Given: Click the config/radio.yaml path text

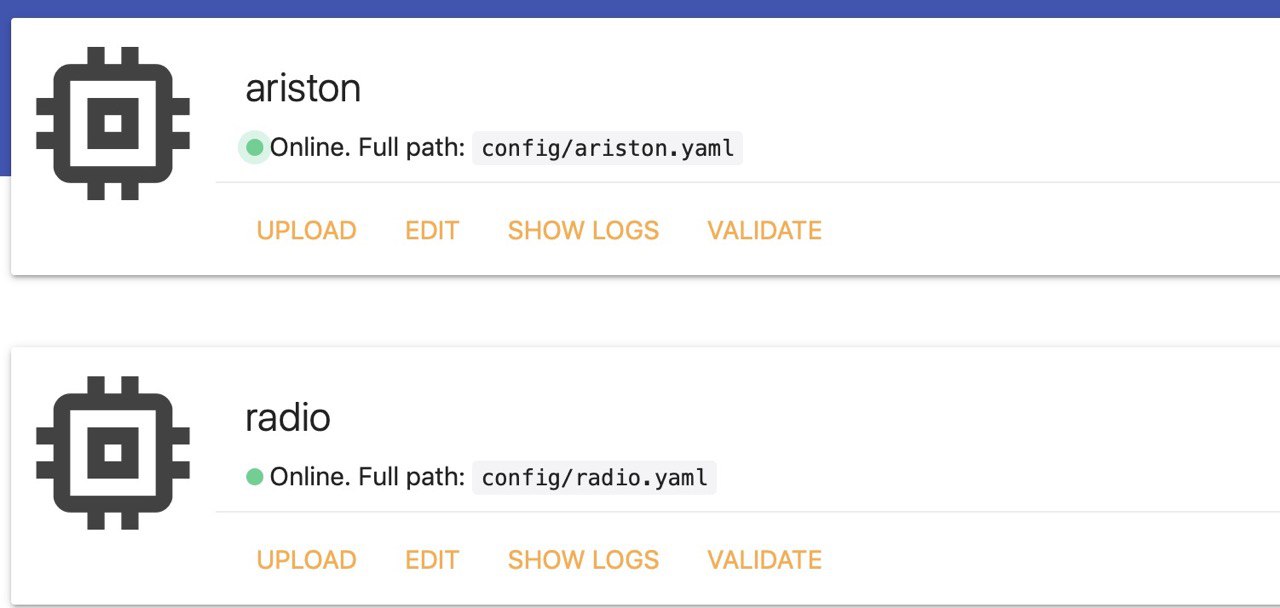Looking at the screenshot, I should coord(595,478).
